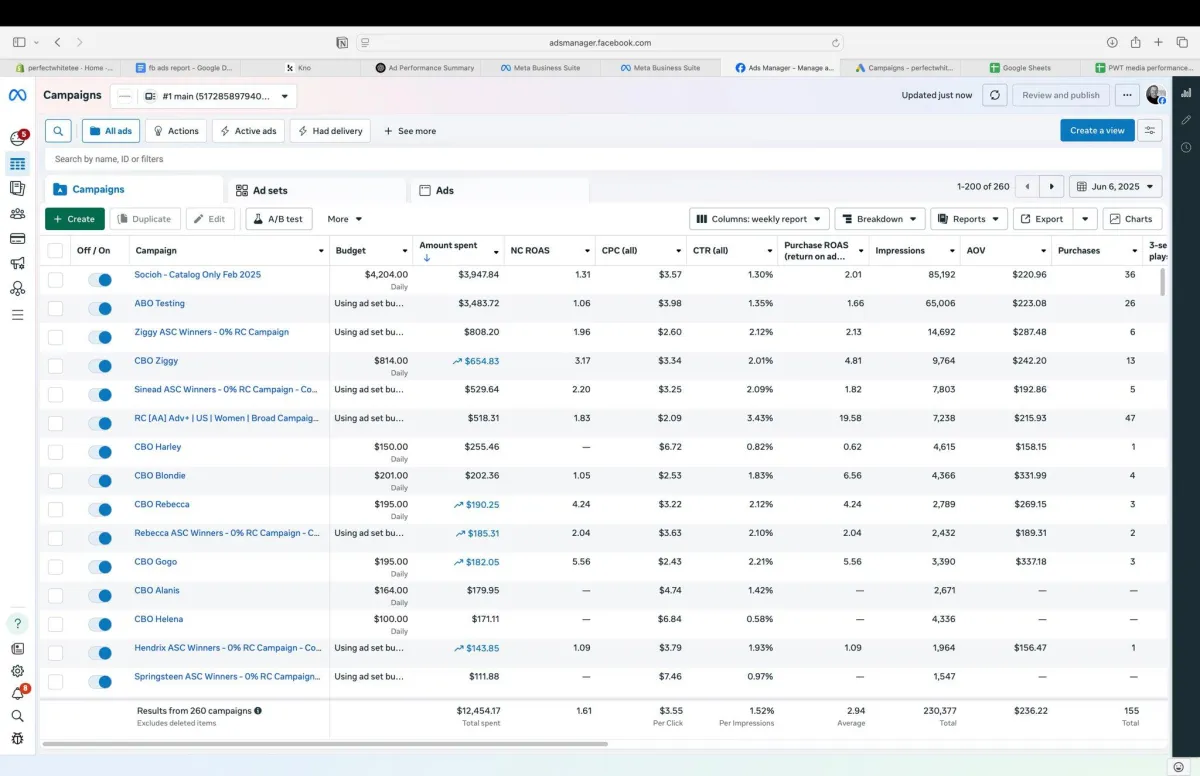The width and height of the screenshot is (1200, 776).
Task: Open the three-dot more options button
Action: click(x=1127, y=95)
